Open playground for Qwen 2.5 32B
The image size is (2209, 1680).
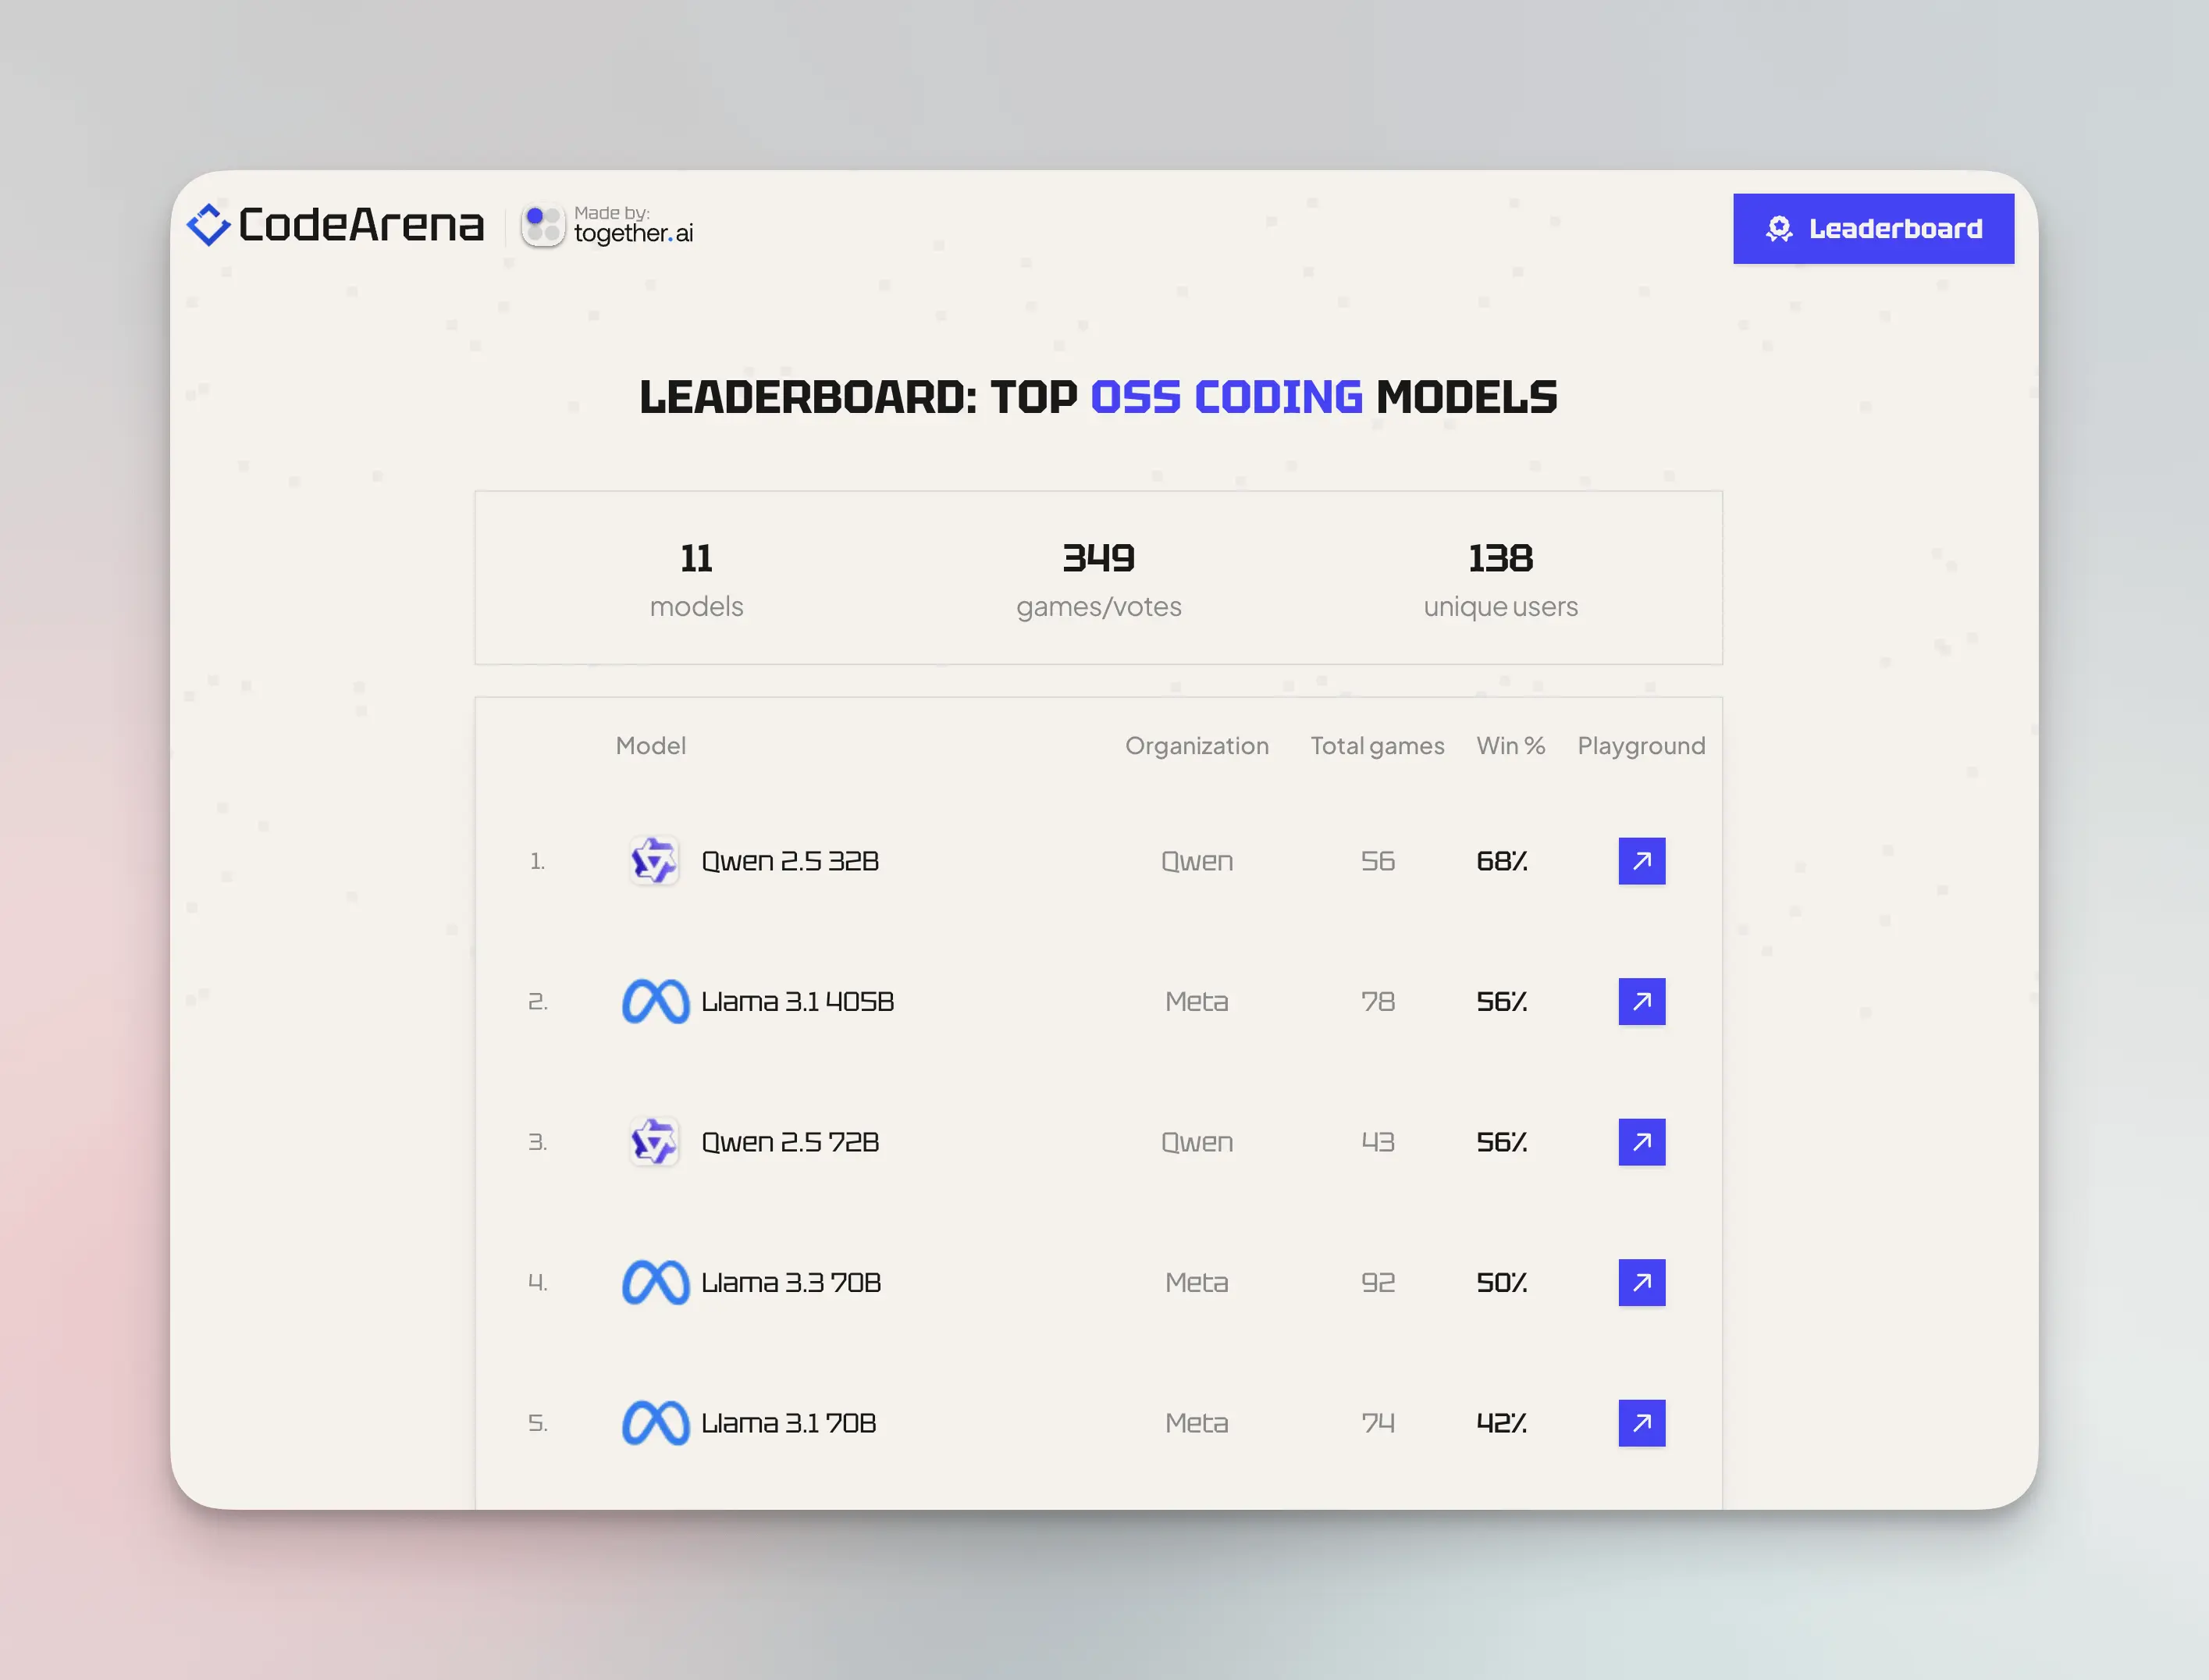coord(1642,861)
